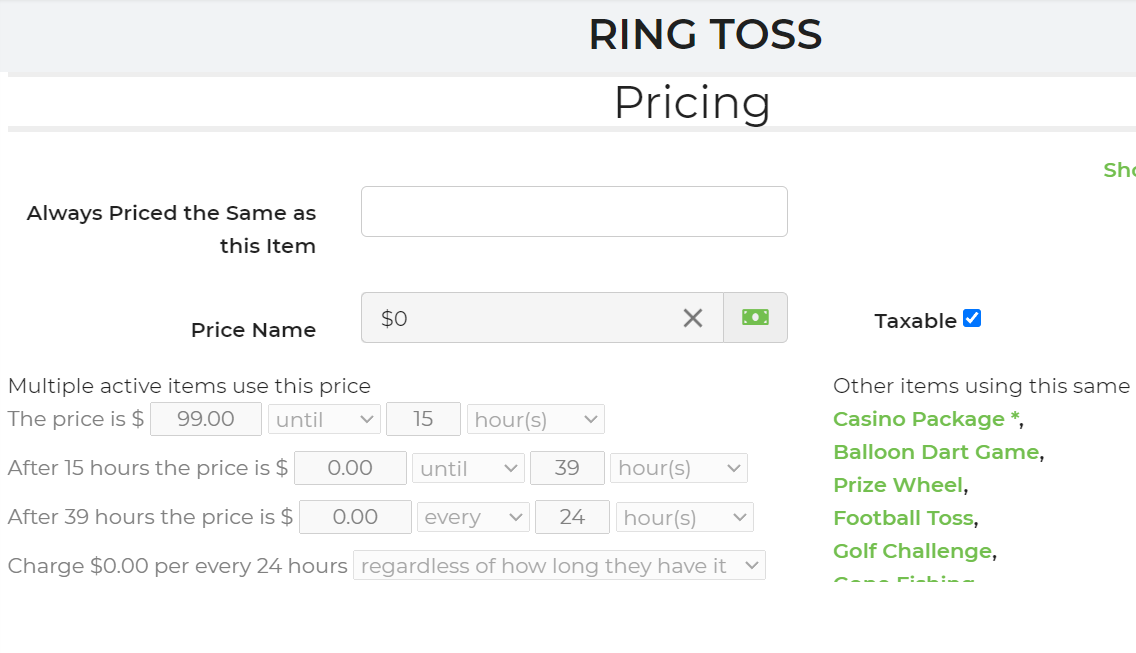Open the hour(s) dropdown next to 15
Screen dimensions: 1136x653
535,419
